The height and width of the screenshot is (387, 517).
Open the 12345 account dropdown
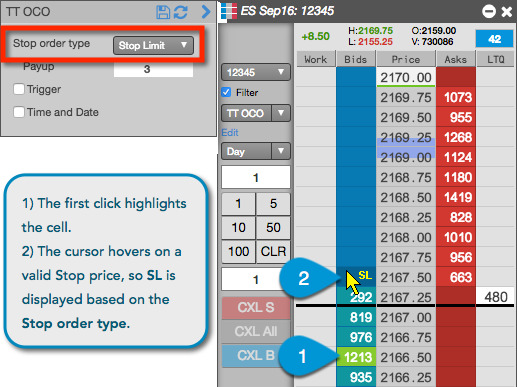256,72
